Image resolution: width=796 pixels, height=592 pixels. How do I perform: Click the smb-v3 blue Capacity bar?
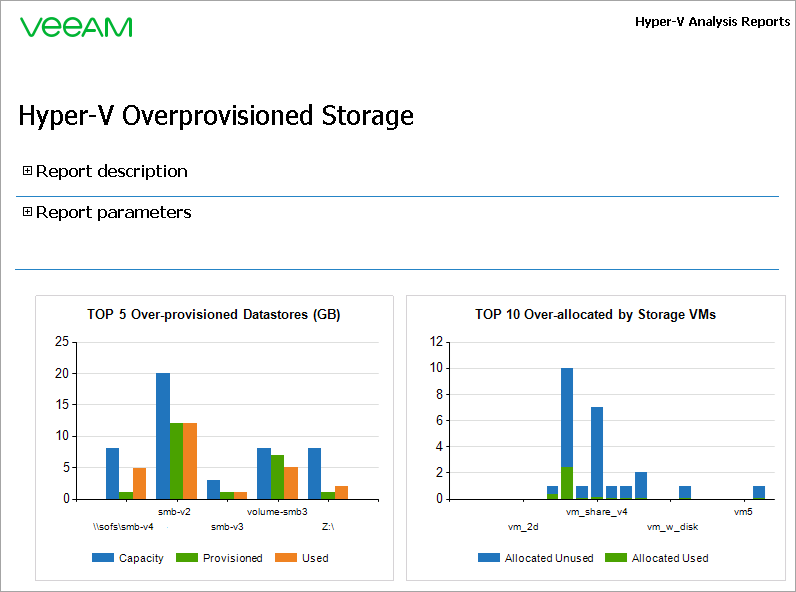tap(214, 489)
